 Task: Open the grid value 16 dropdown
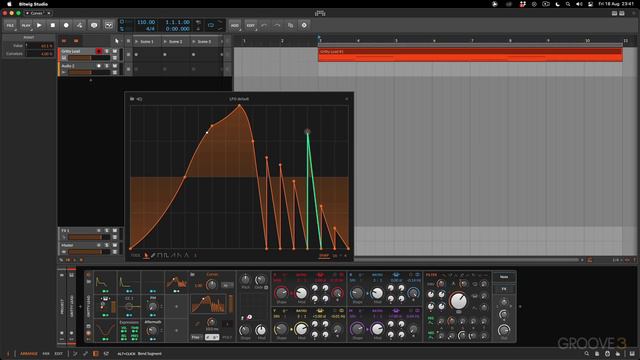(x=335, y=256)
